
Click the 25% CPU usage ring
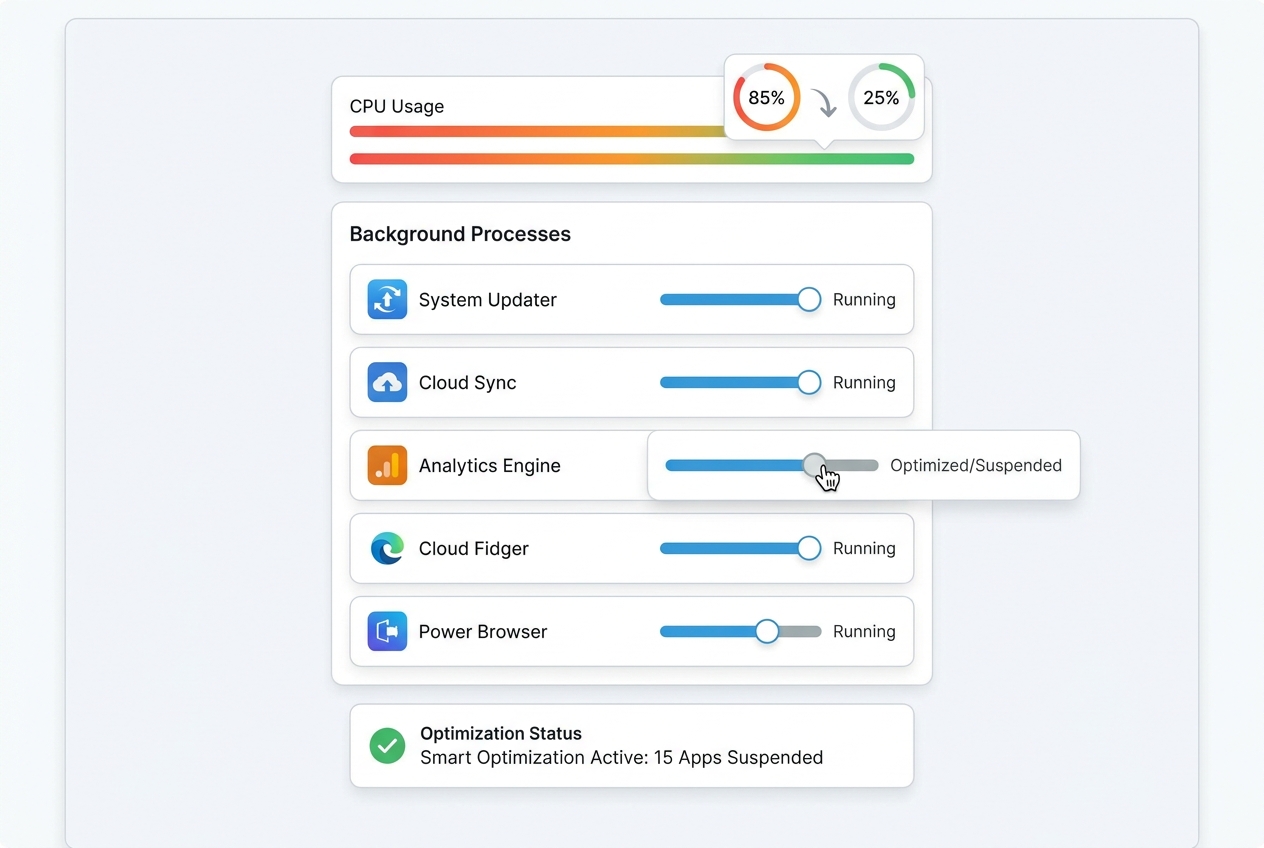tap(881, 97)
